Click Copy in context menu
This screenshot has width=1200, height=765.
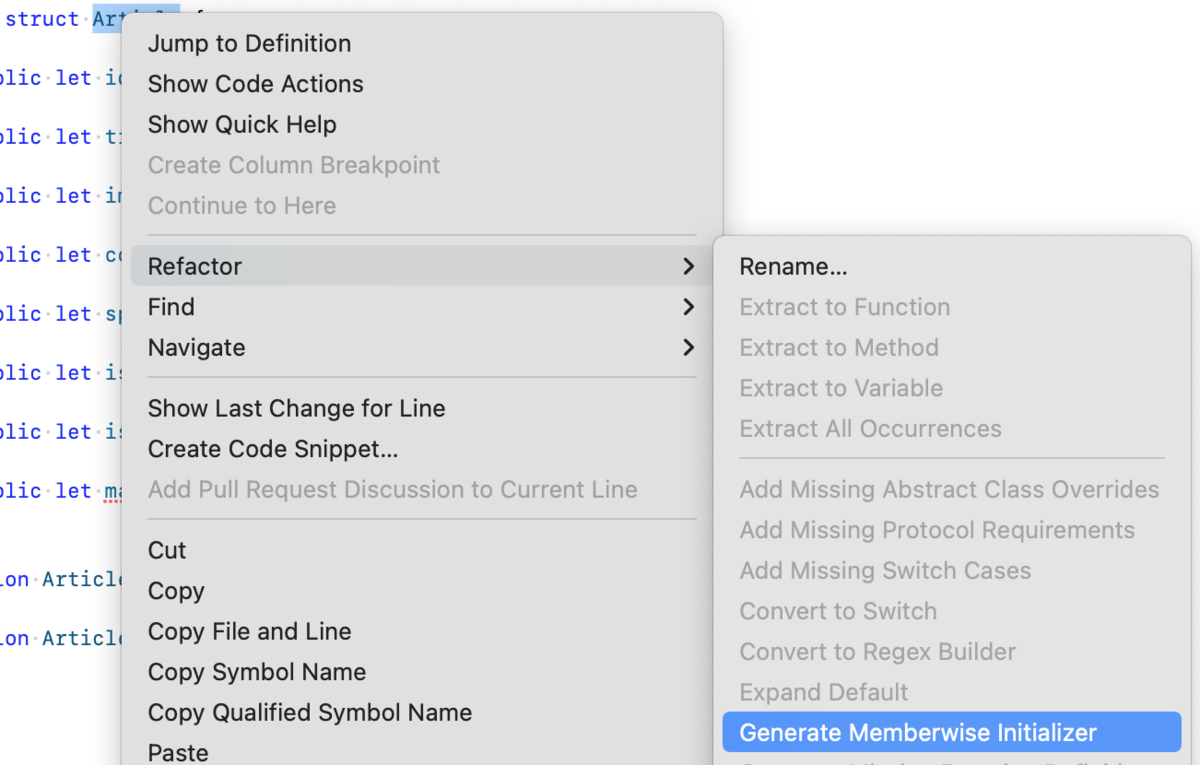176,591
